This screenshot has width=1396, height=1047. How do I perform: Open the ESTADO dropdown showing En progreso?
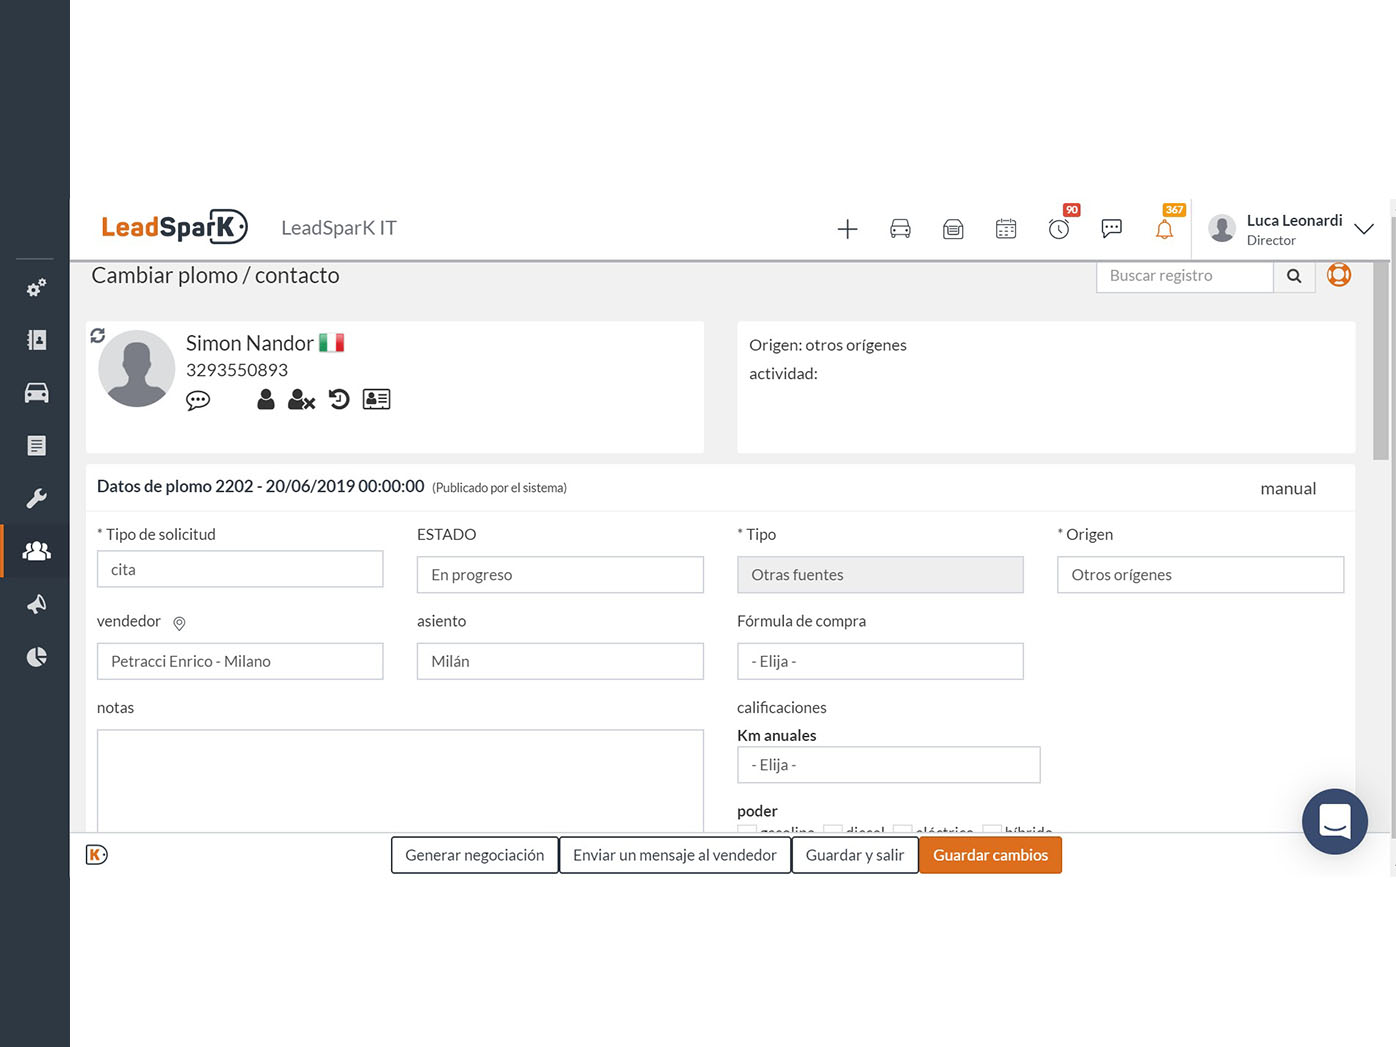pyautogui.click(x=560, y=575)
